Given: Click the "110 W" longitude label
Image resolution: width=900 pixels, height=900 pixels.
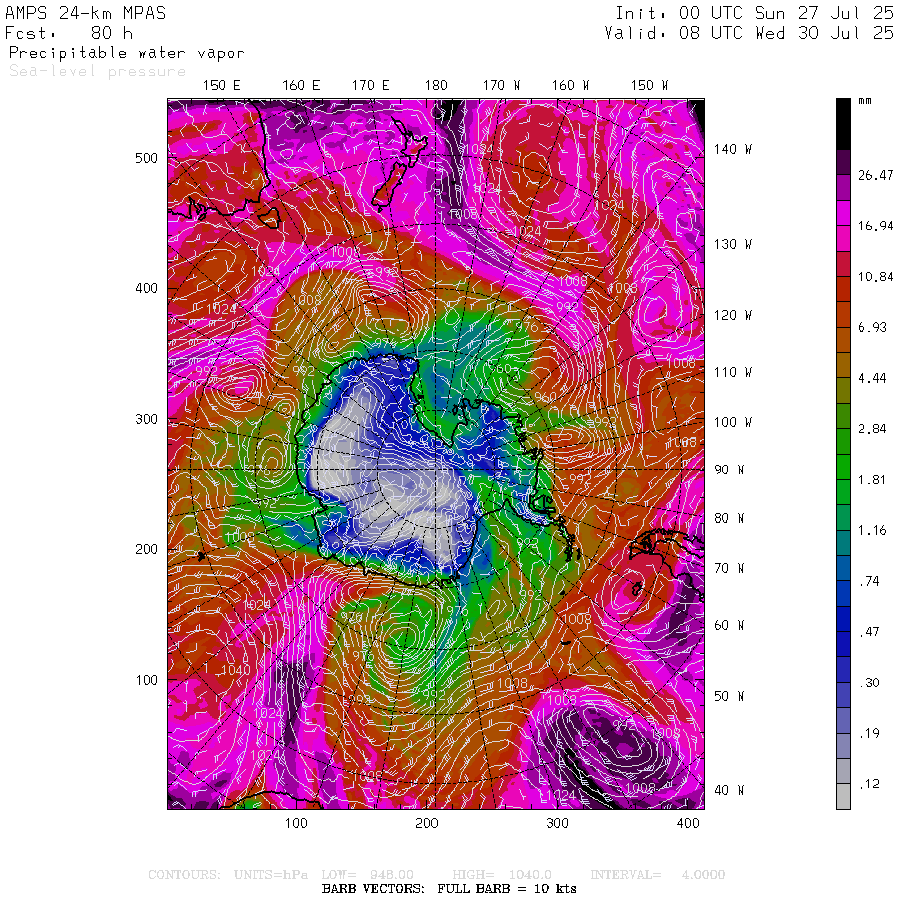Looking at the screenshot, I should pos(733,373).
